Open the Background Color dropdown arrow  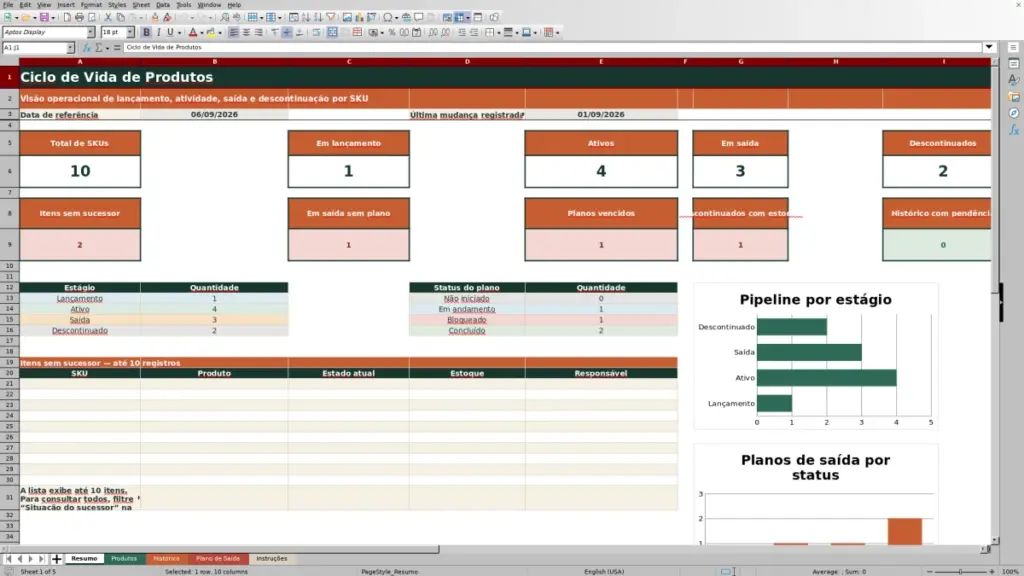(x=220, y=32)
